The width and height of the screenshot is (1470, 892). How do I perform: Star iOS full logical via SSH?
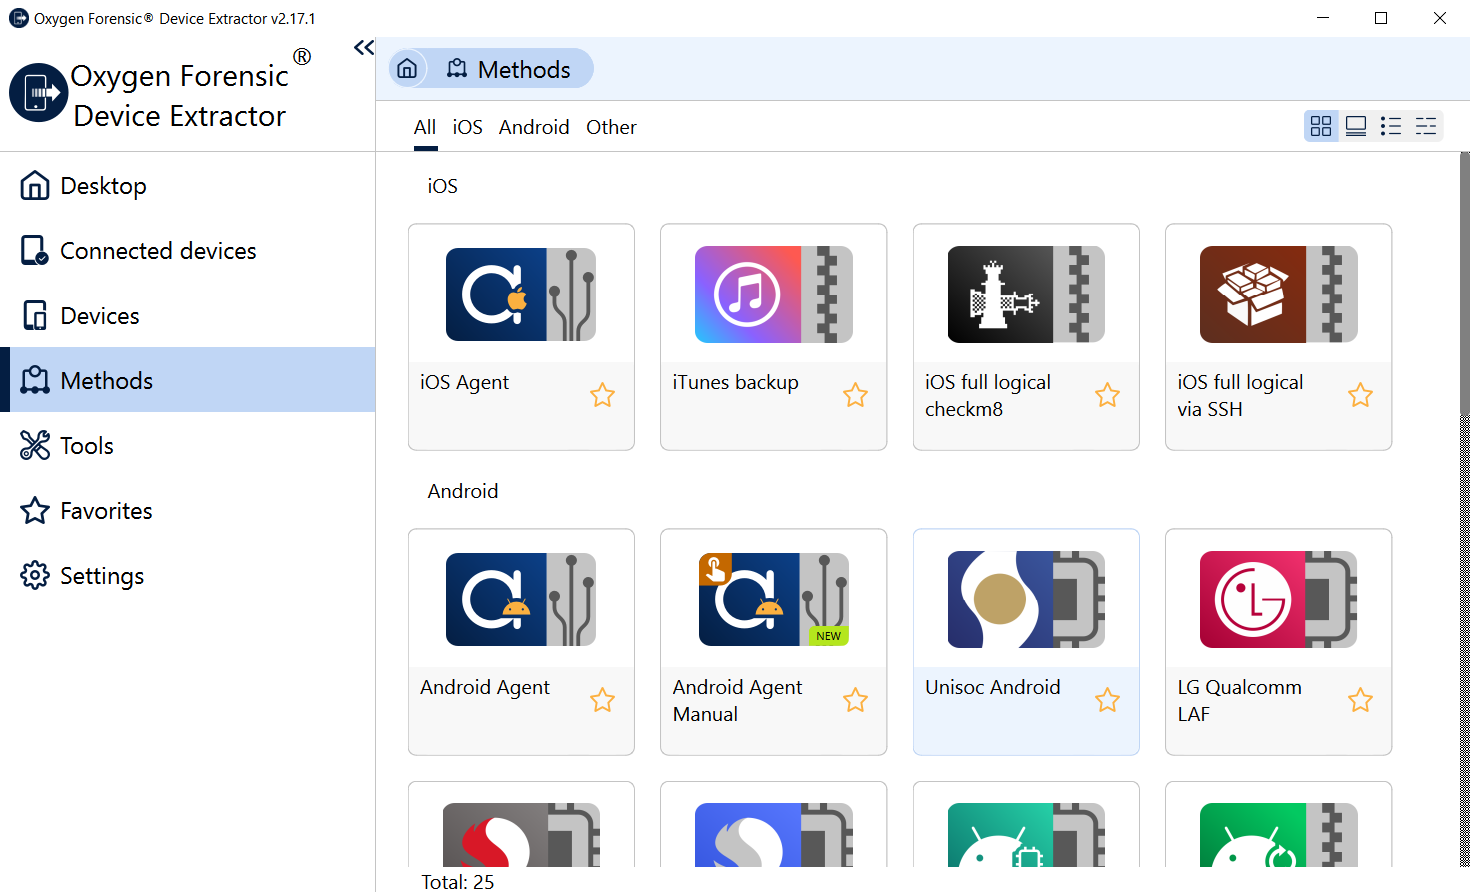click(x=1360, y=395)
